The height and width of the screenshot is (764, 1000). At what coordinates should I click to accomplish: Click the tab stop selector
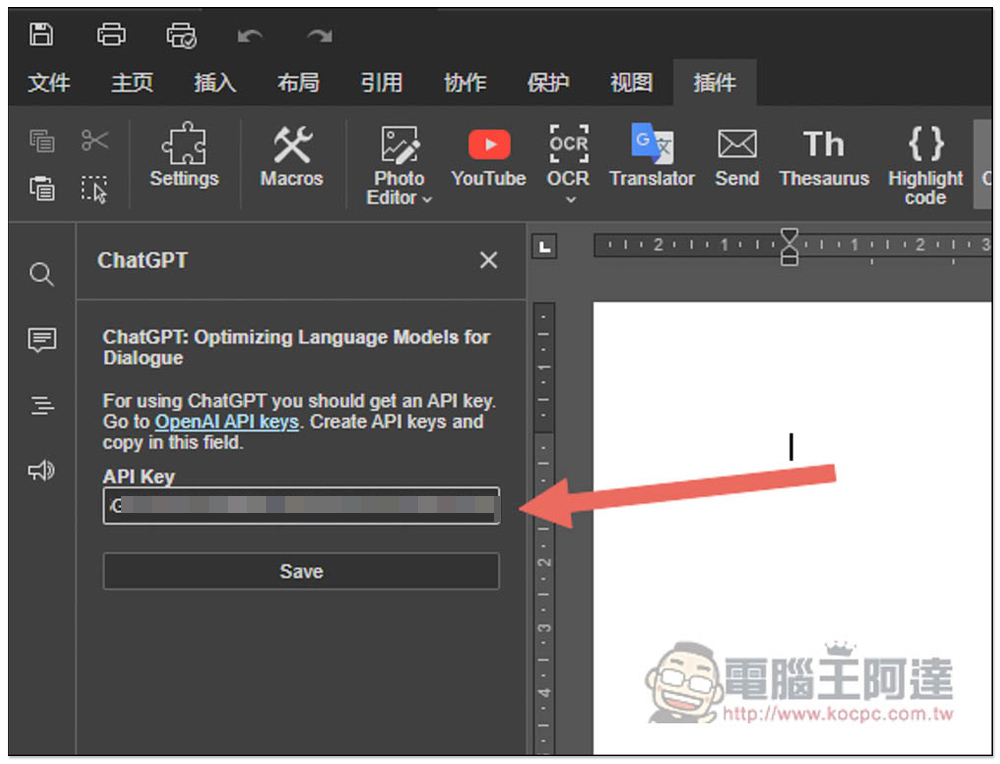click(545, 247)
